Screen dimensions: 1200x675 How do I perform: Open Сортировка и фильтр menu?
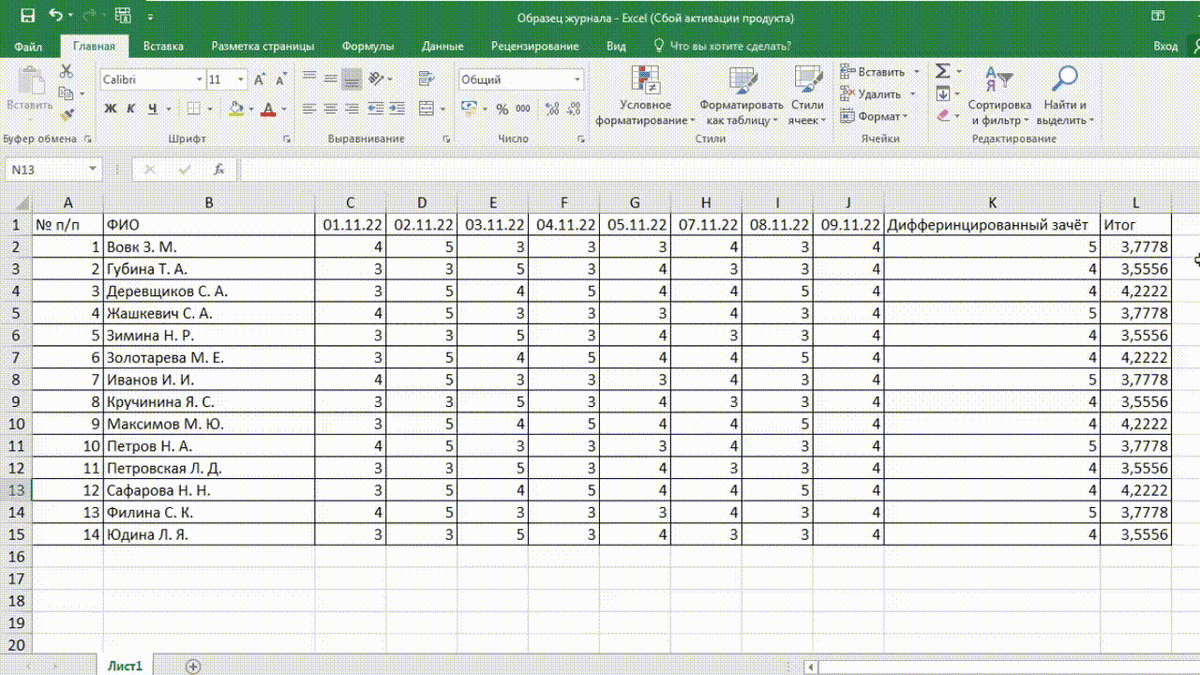click(x=999, y=96)
